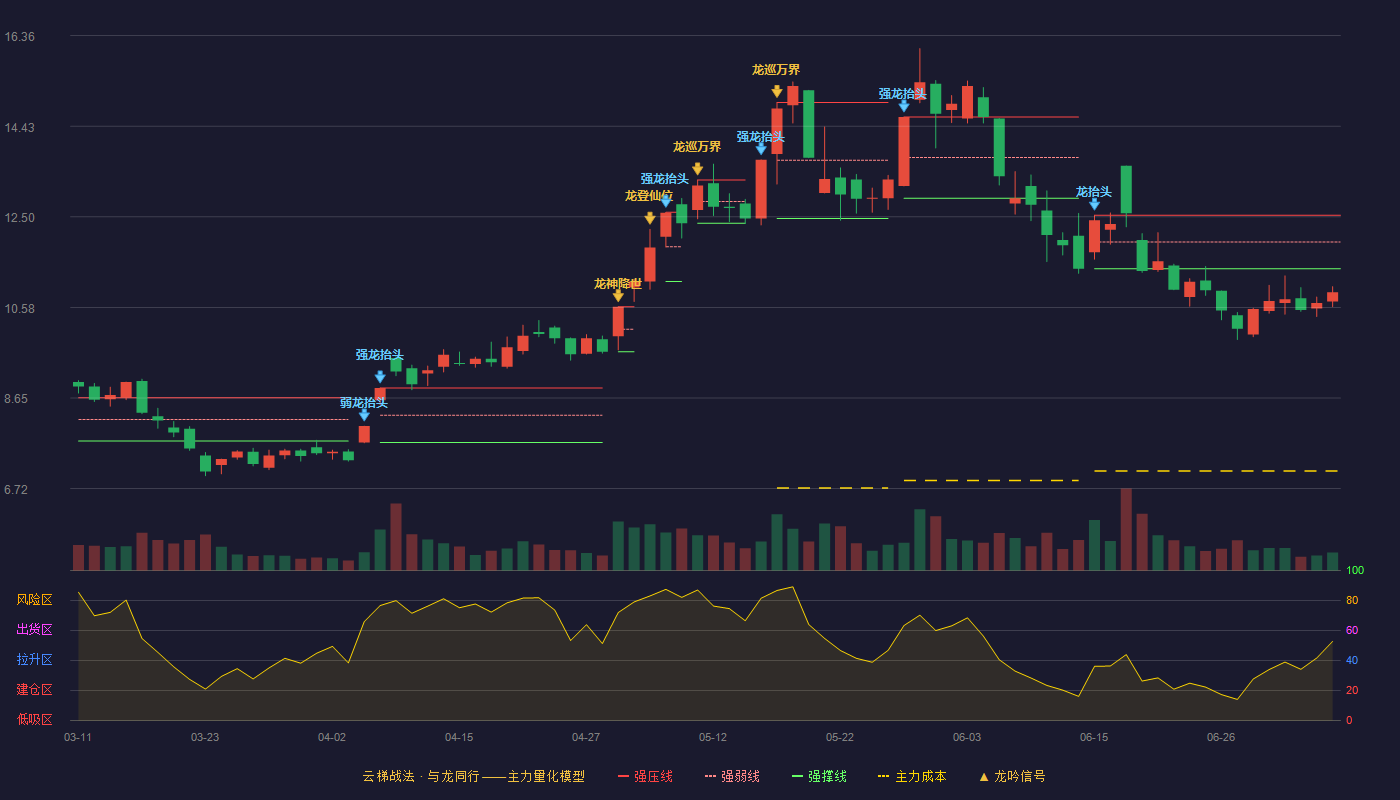The image size is (1400, 800).
Task: Click the 低吸区 zone label
Action: tap(35, 719)
